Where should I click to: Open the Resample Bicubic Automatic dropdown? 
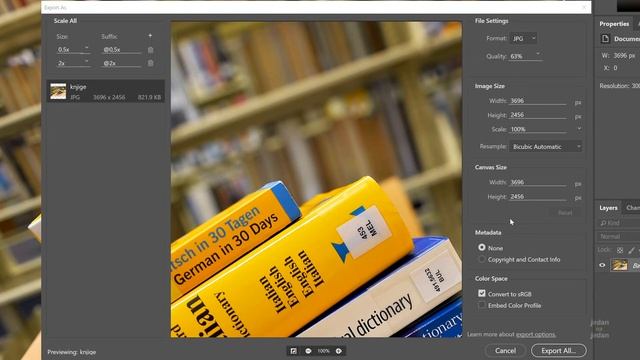click(x=546, y=147)
